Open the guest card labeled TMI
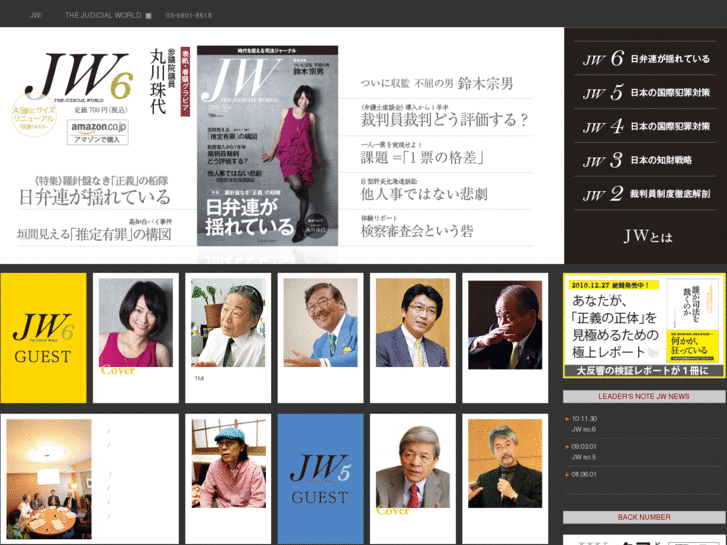This screenshot has height=545, width=727. click(x=228, y=338)
